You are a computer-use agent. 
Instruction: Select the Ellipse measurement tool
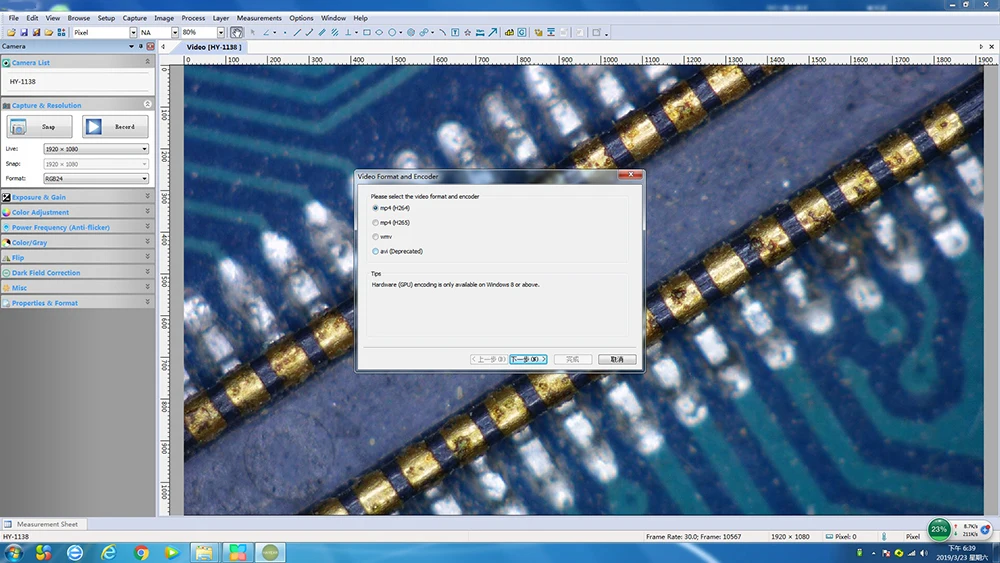(379, 32)
